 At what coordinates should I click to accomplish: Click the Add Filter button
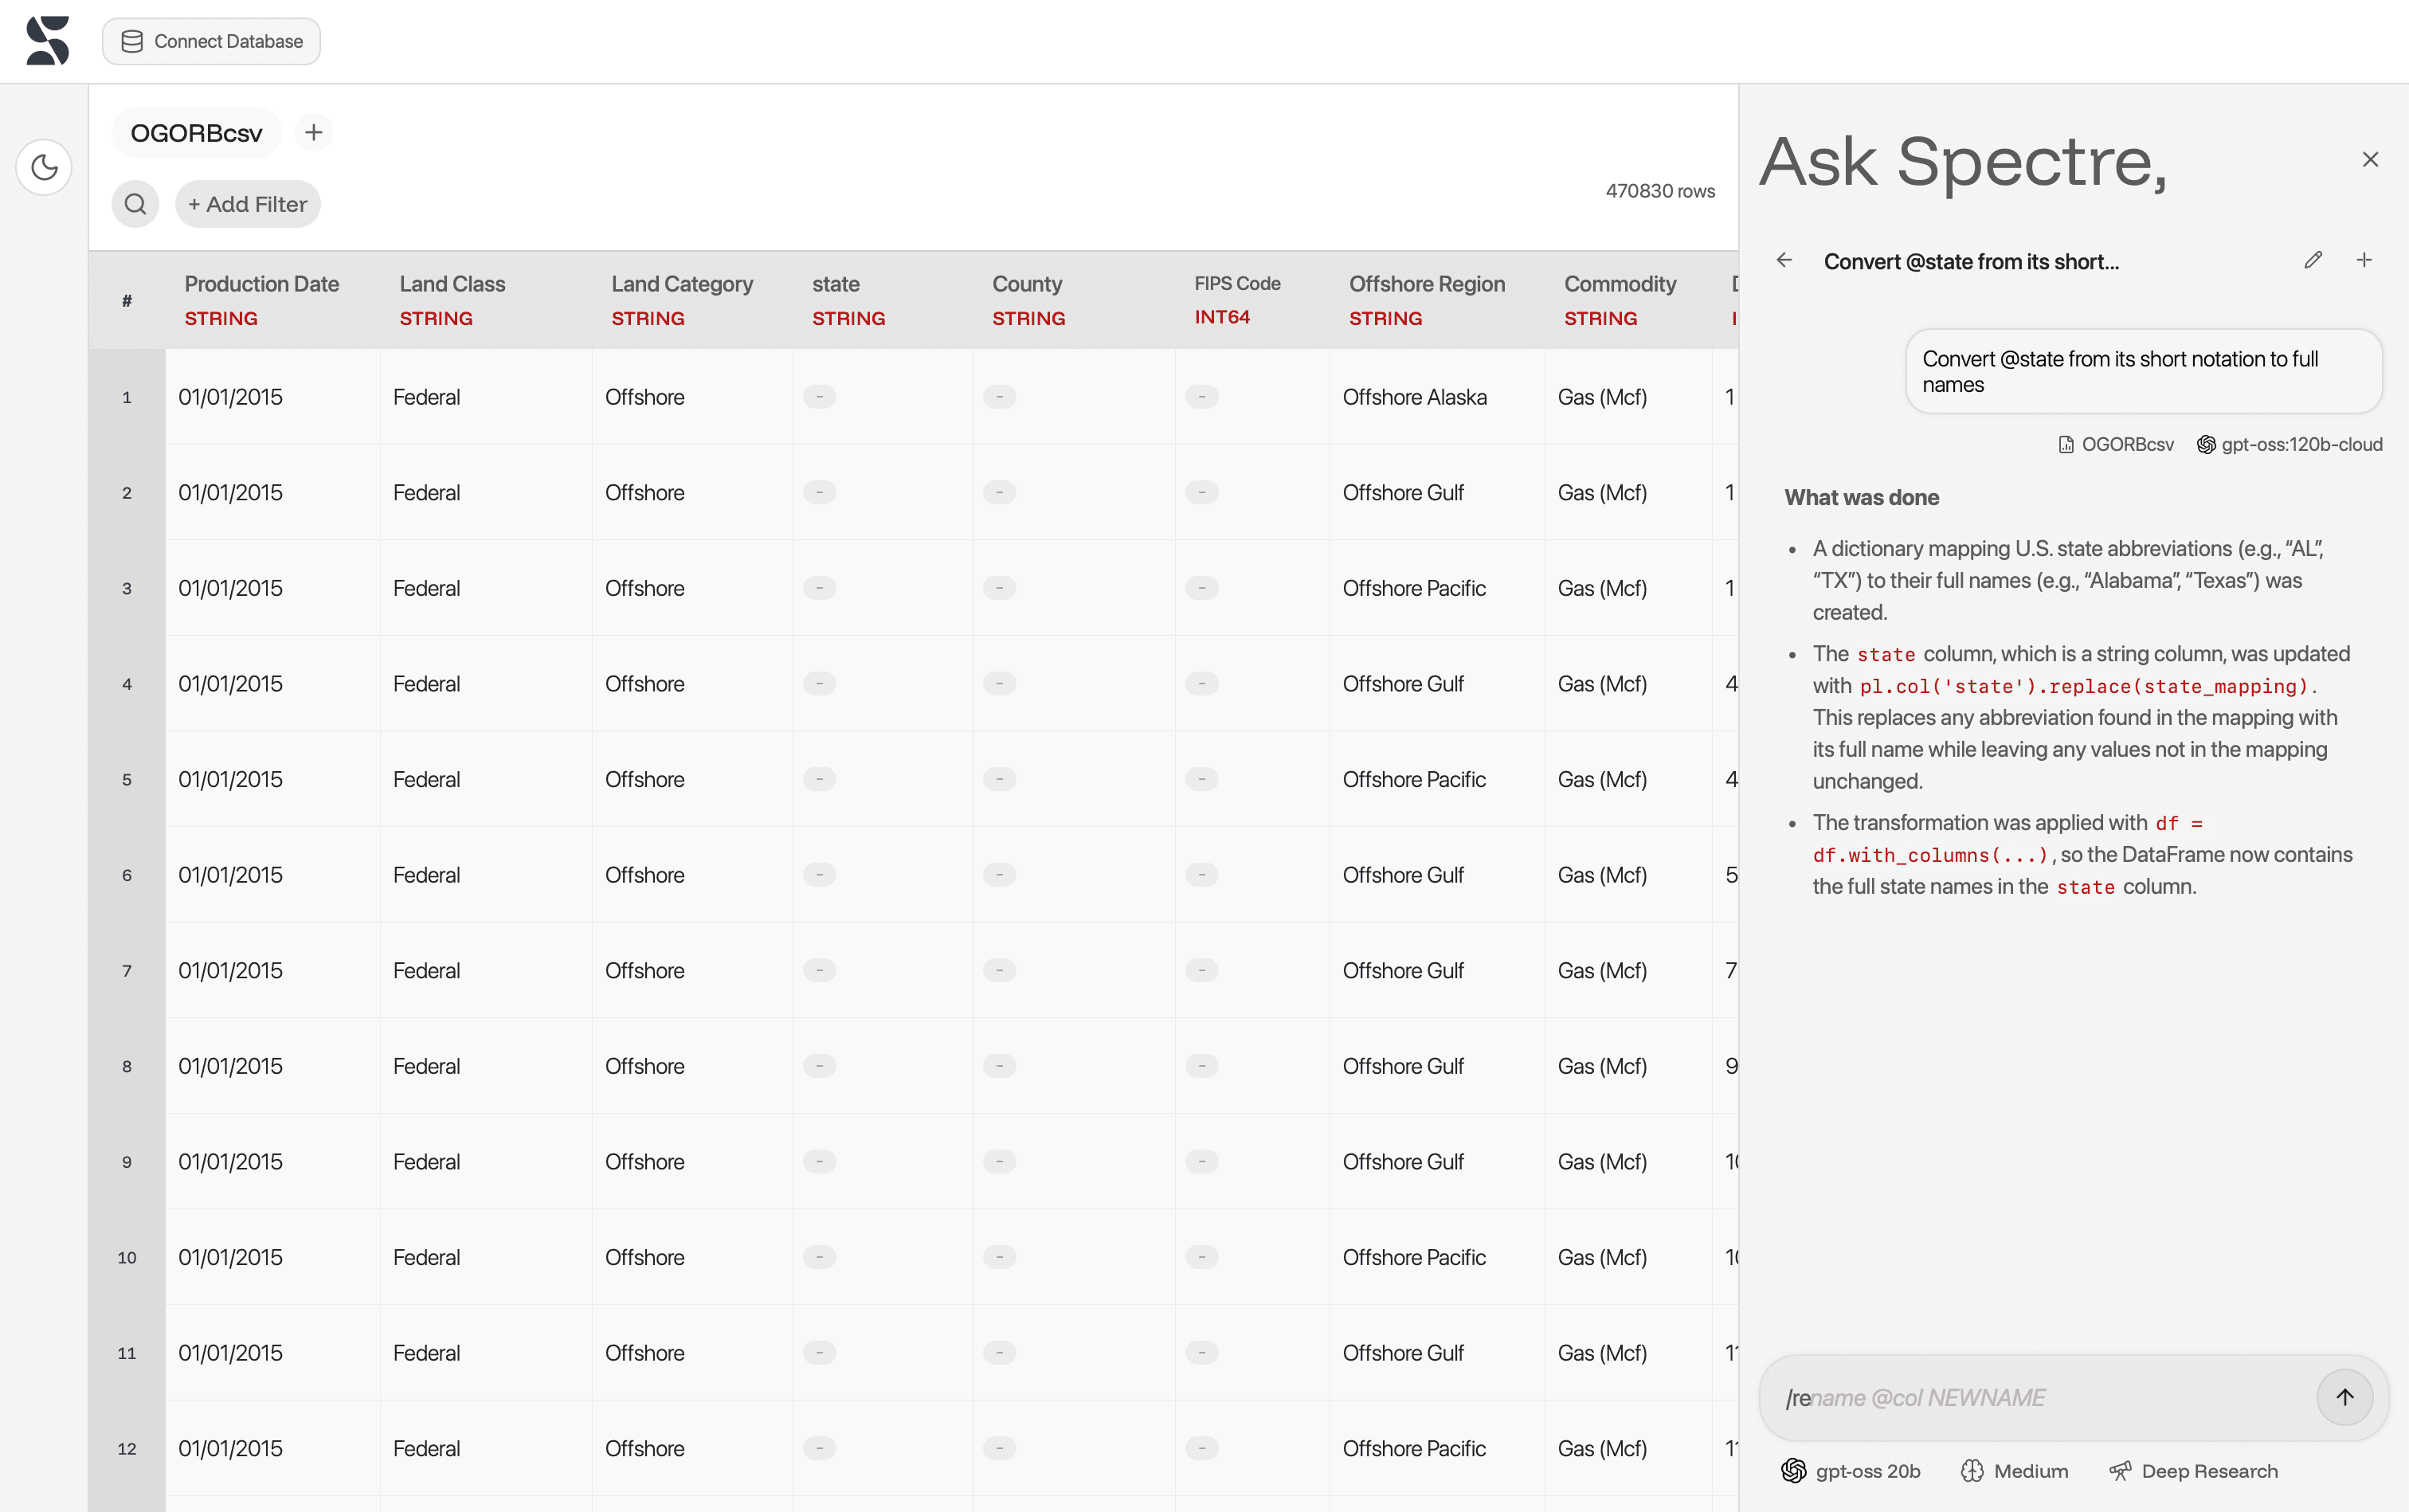click(247, 204)
